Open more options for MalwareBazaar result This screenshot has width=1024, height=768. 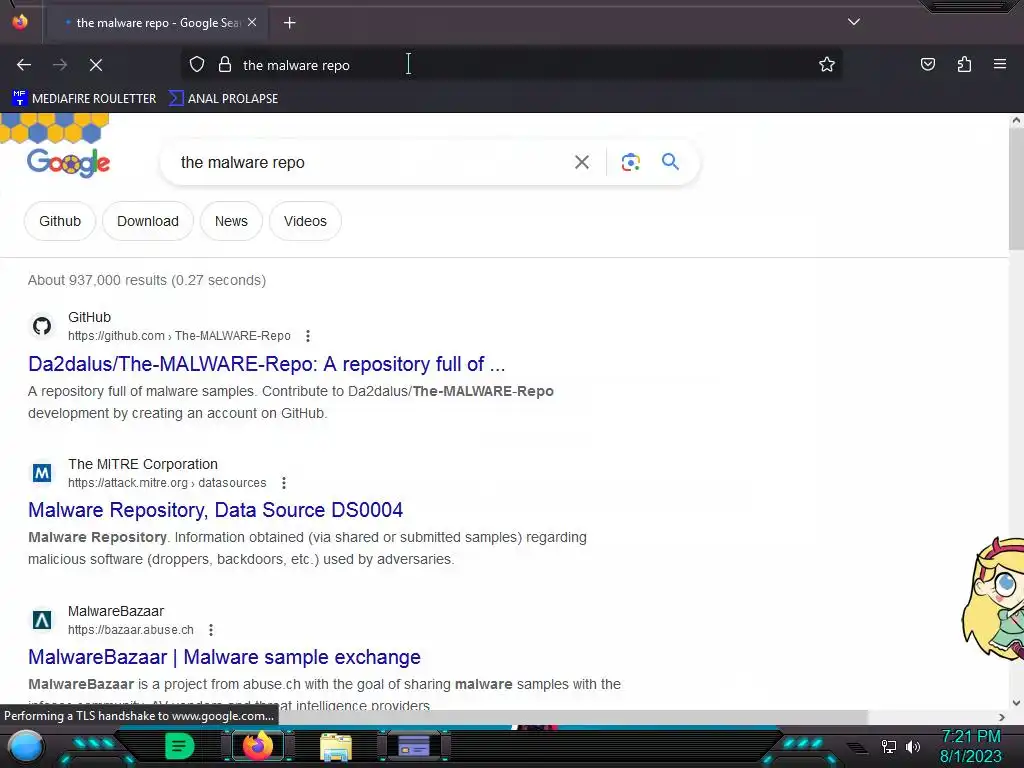point(210,630)
